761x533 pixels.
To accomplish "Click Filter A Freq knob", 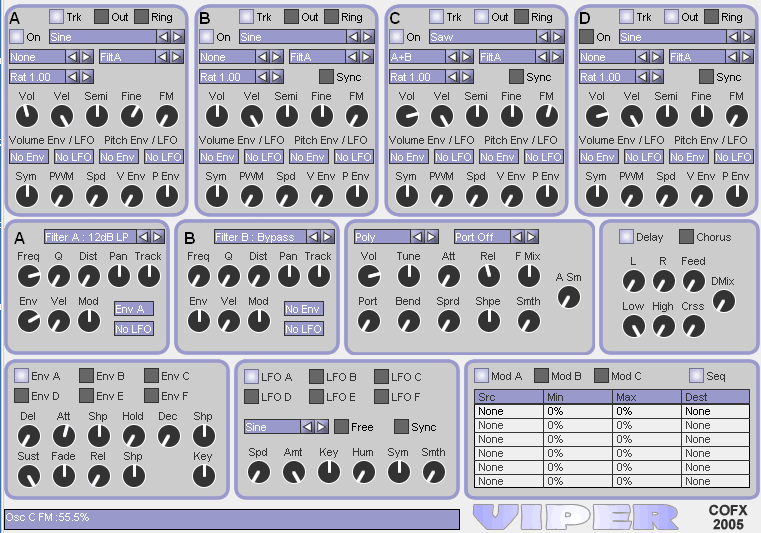I will [29, 276].
